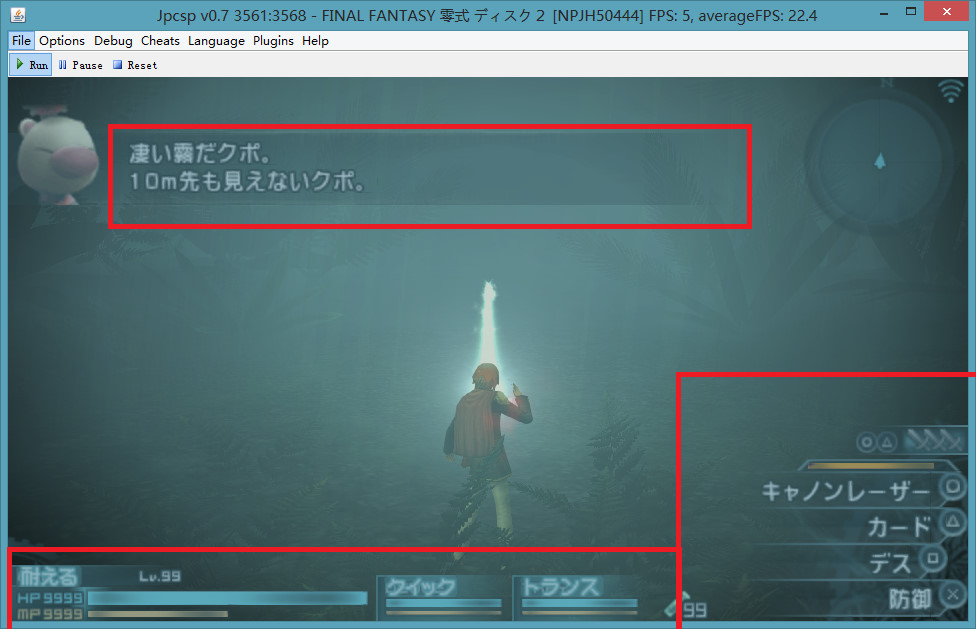Click the circle button icon beside キャノンレーザー
The height and width of the screenshot is (629, 976).
[952, 486]
